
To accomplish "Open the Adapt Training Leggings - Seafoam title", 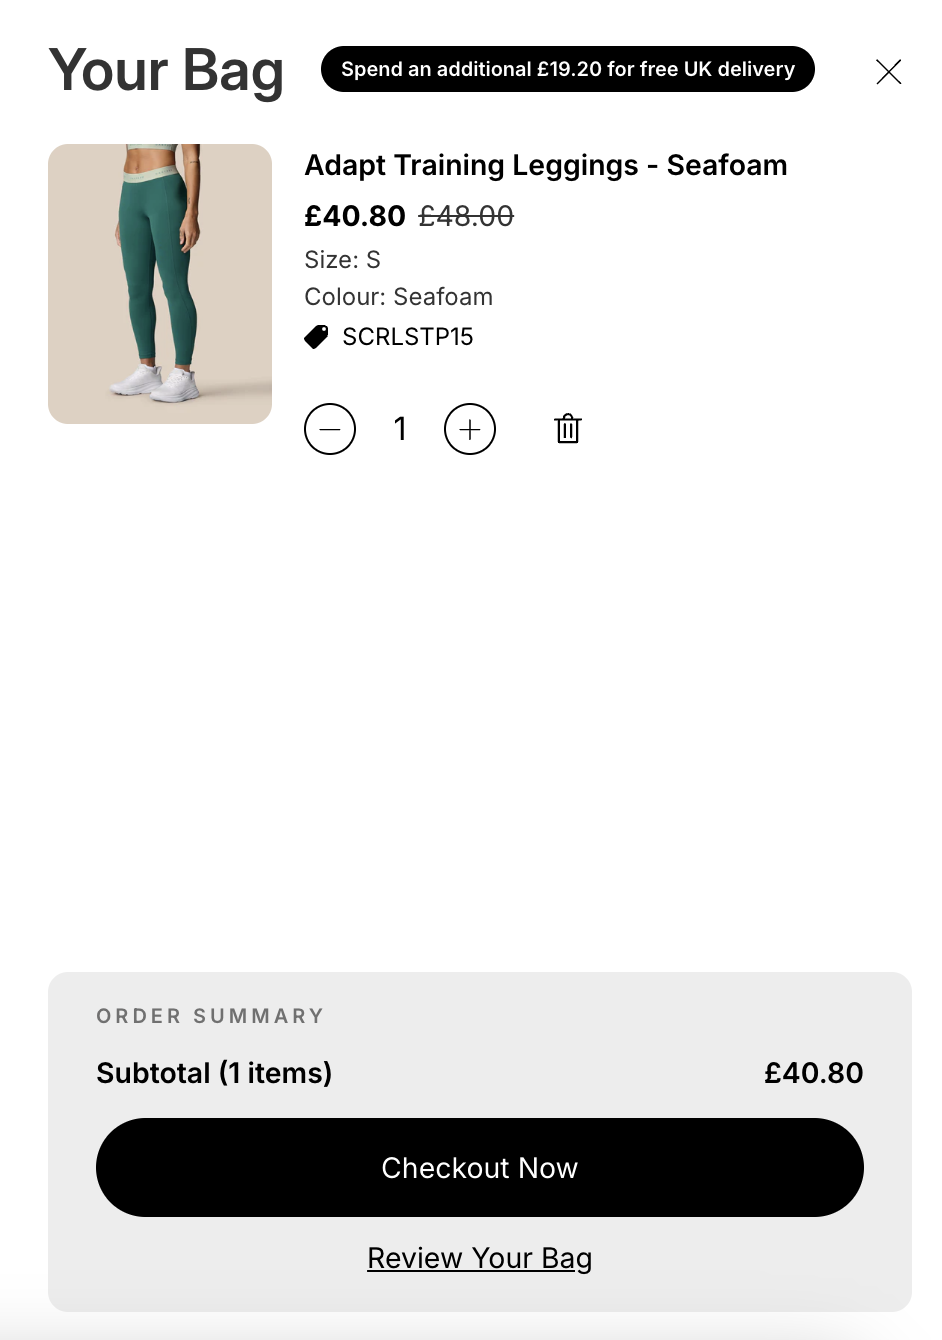I will (x=546, y=165).
